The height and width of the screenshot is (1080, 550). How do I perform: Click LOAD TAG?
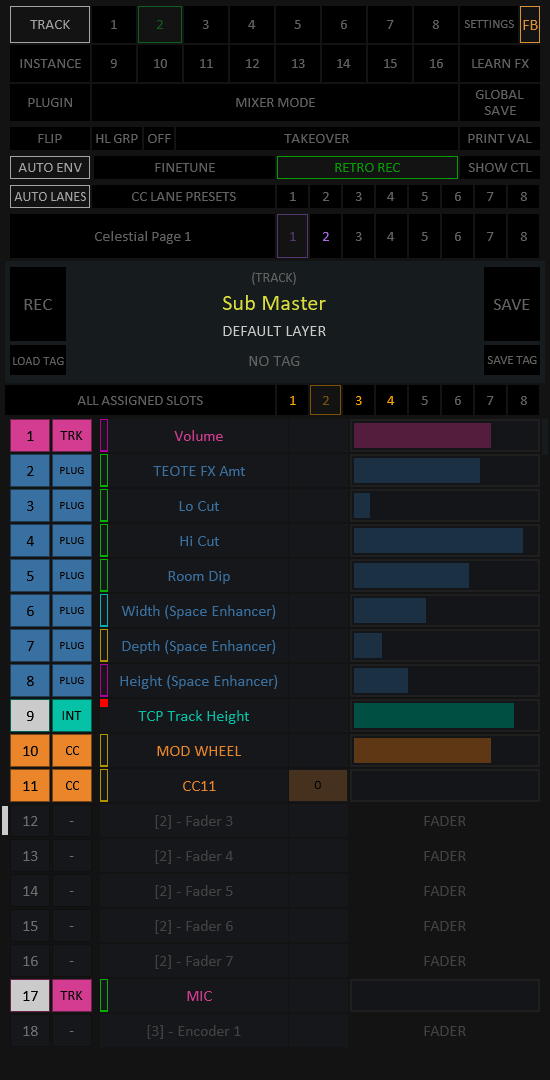pos(38,360)
